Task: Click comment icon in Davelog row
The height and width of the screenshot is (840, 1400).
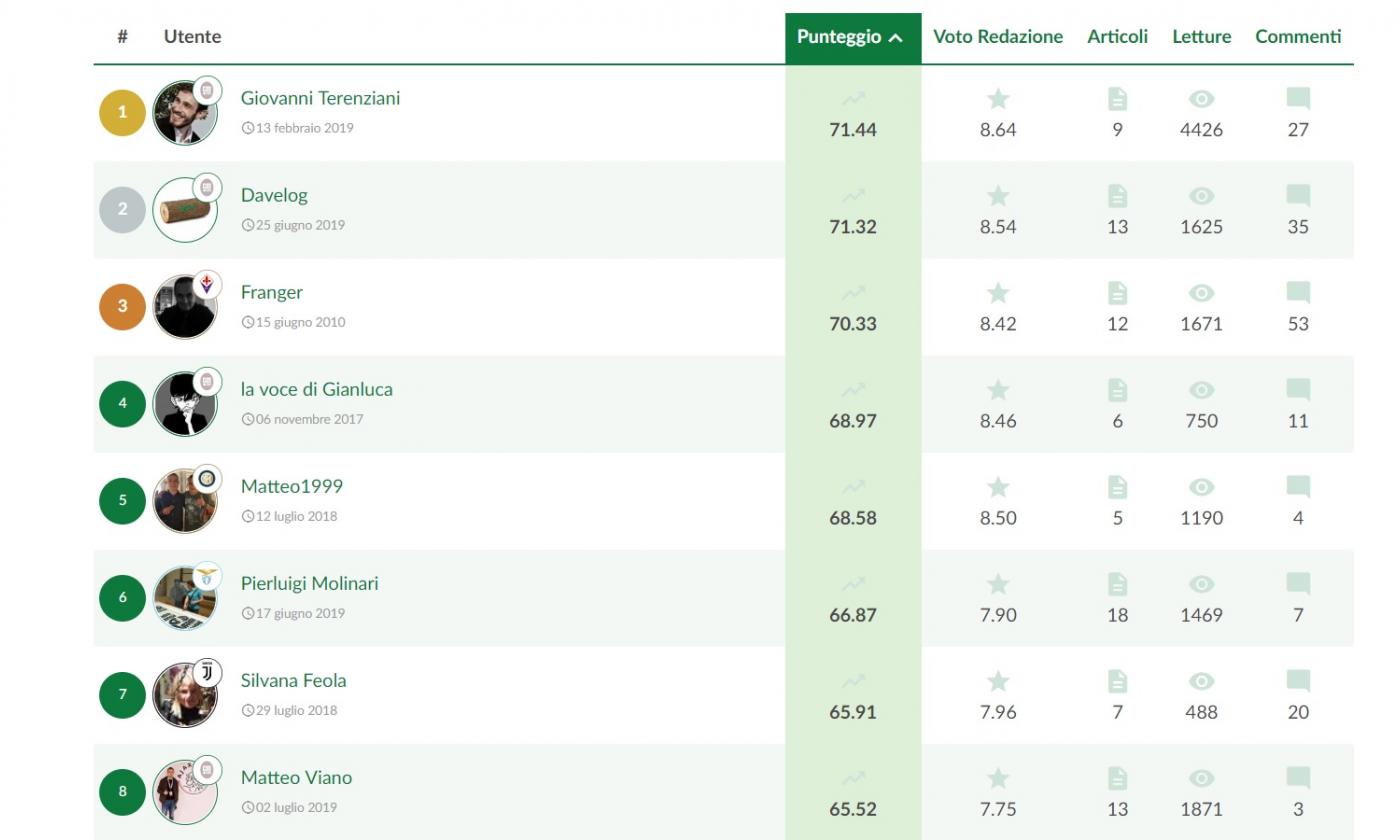Action: click(x=1298, y=196)
